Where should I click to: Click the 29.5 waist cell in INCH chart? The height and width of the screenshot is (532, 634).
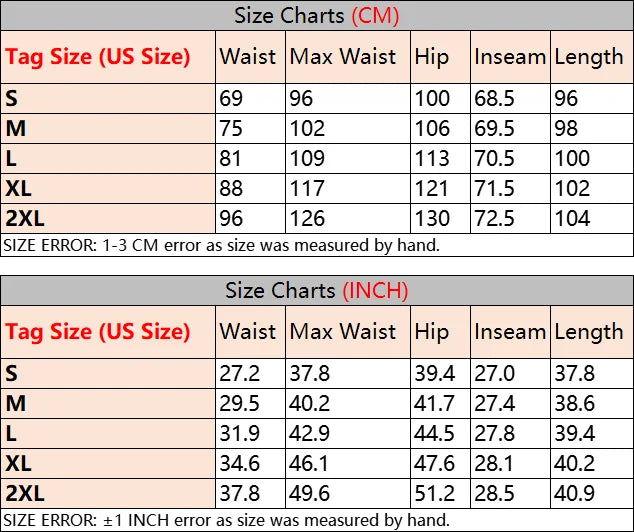(x=240, y=404)
